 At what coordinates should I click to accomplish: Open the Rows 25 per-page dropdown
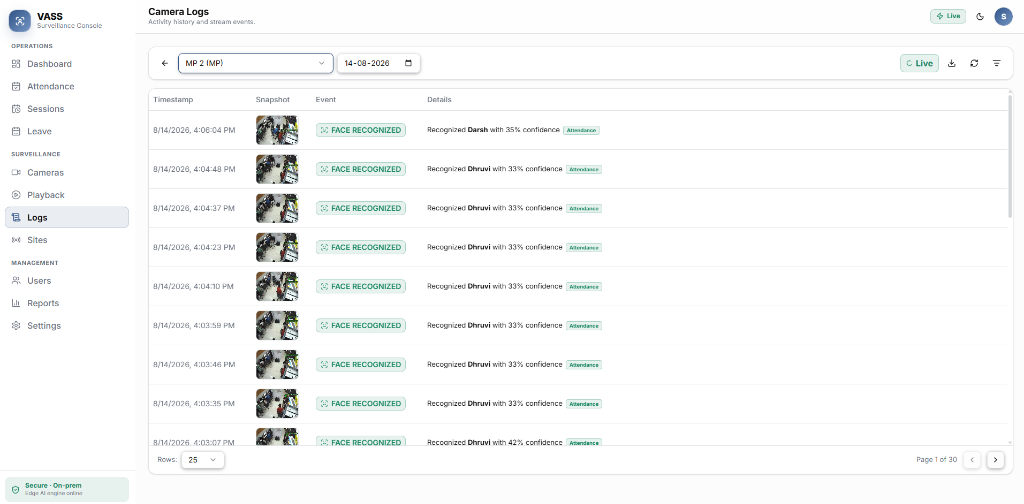(202, 460)
